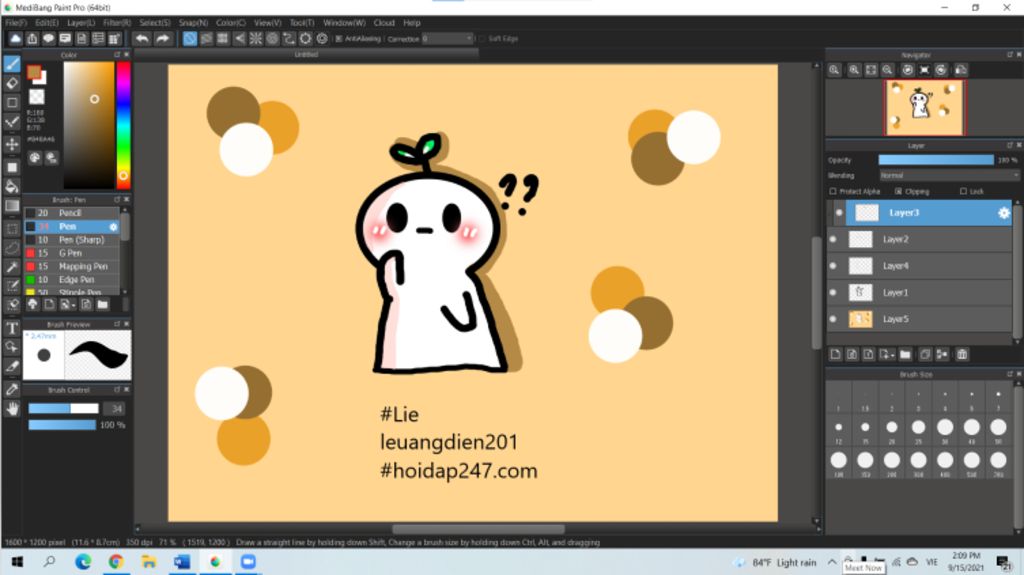Select the Pencil brush
The image size is (1024, 575).
[x=72, y=213]
